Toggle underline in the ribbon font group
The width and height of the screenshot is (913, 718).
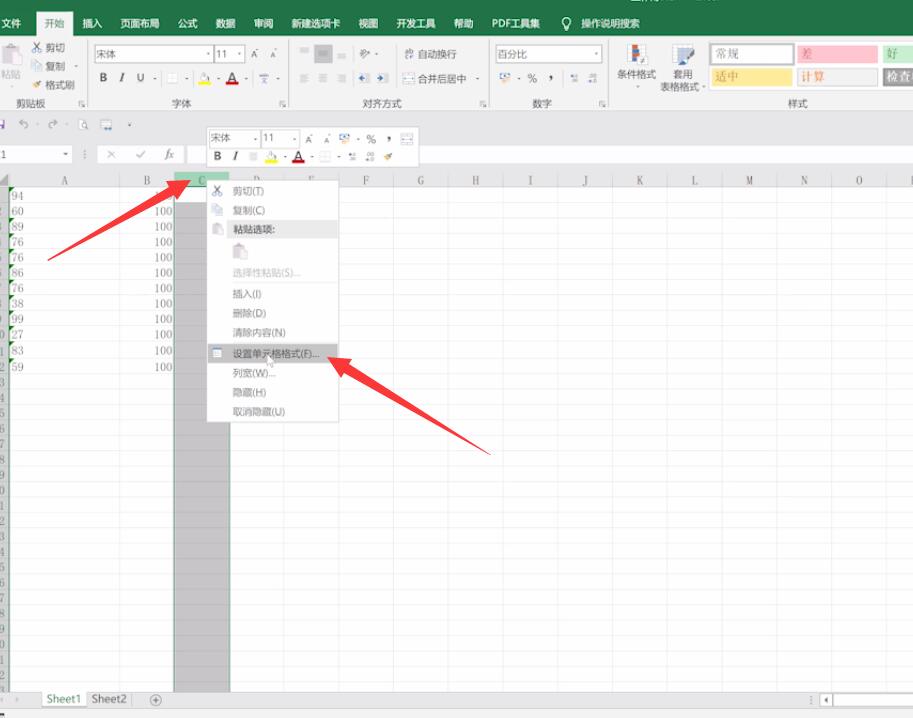point(140,77)
